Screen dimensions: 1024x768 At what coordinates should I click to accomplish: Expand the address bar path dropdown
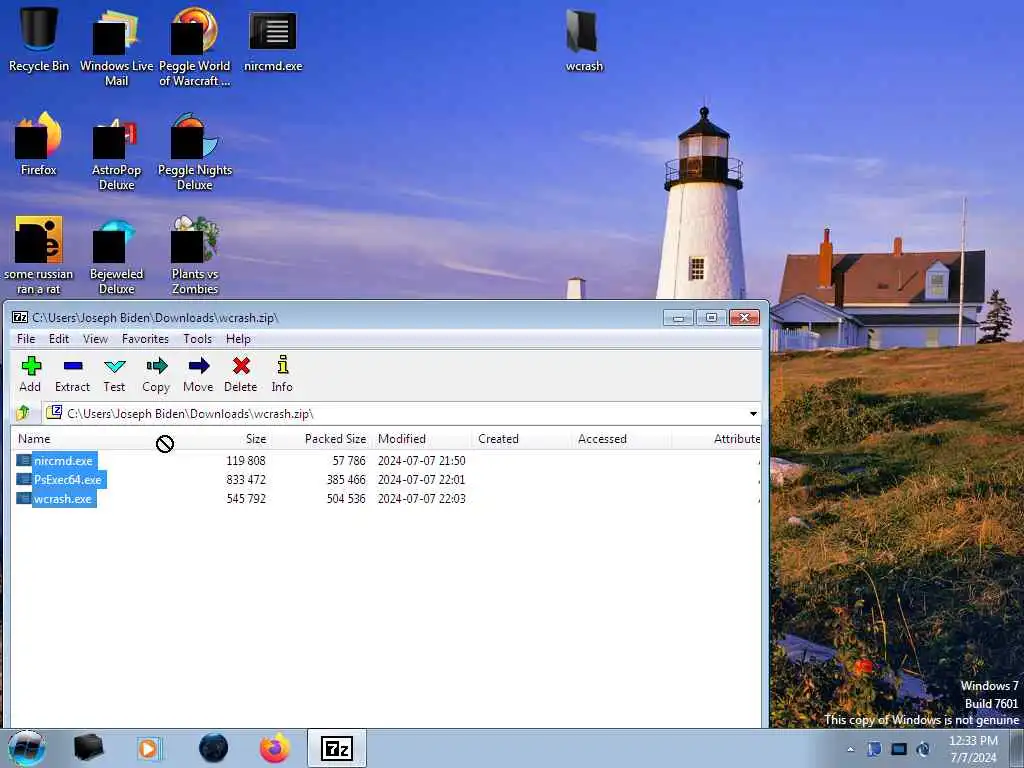(753, 414)
